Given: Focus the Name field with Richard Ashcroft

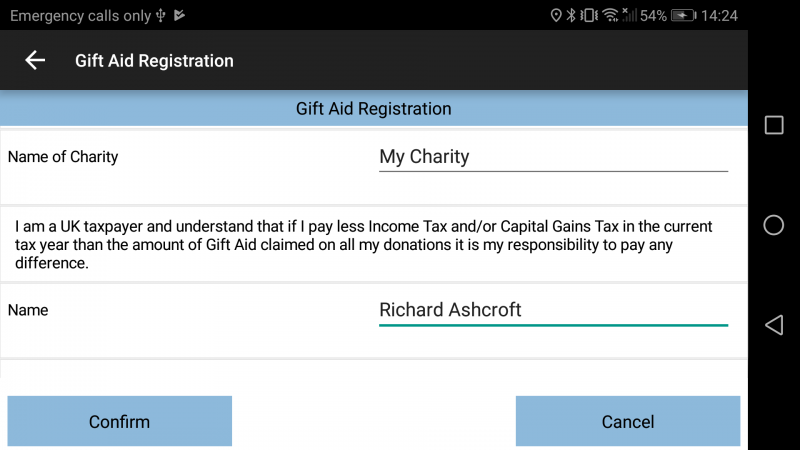Looking at the screenshot, I should [553, 310].
